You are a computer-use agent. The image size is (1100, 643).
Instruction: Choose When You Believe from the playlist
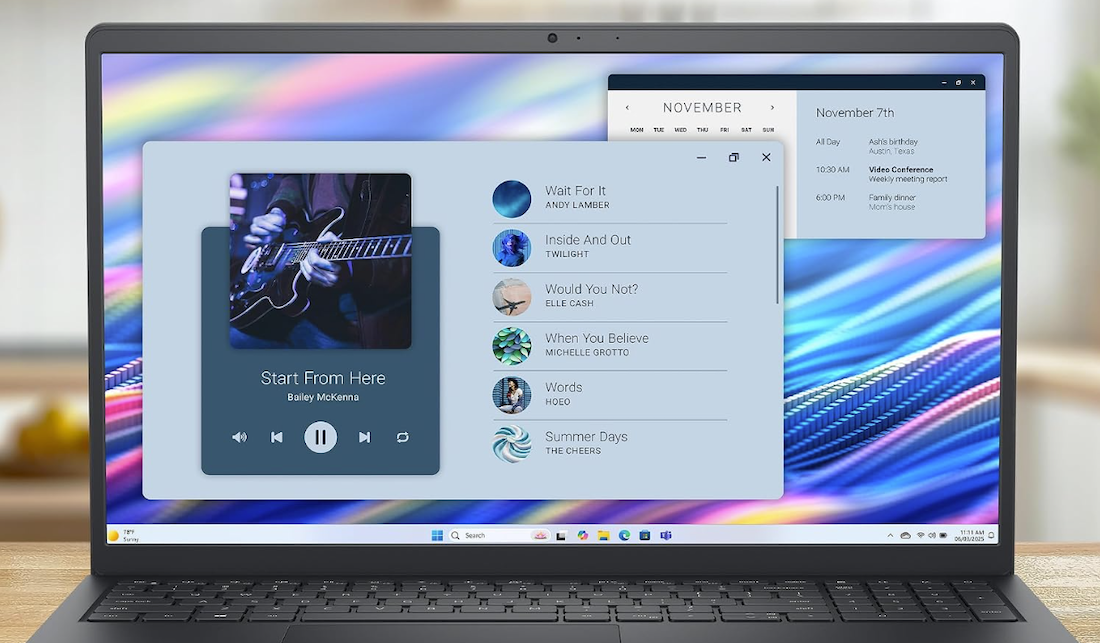click(609, 346)
